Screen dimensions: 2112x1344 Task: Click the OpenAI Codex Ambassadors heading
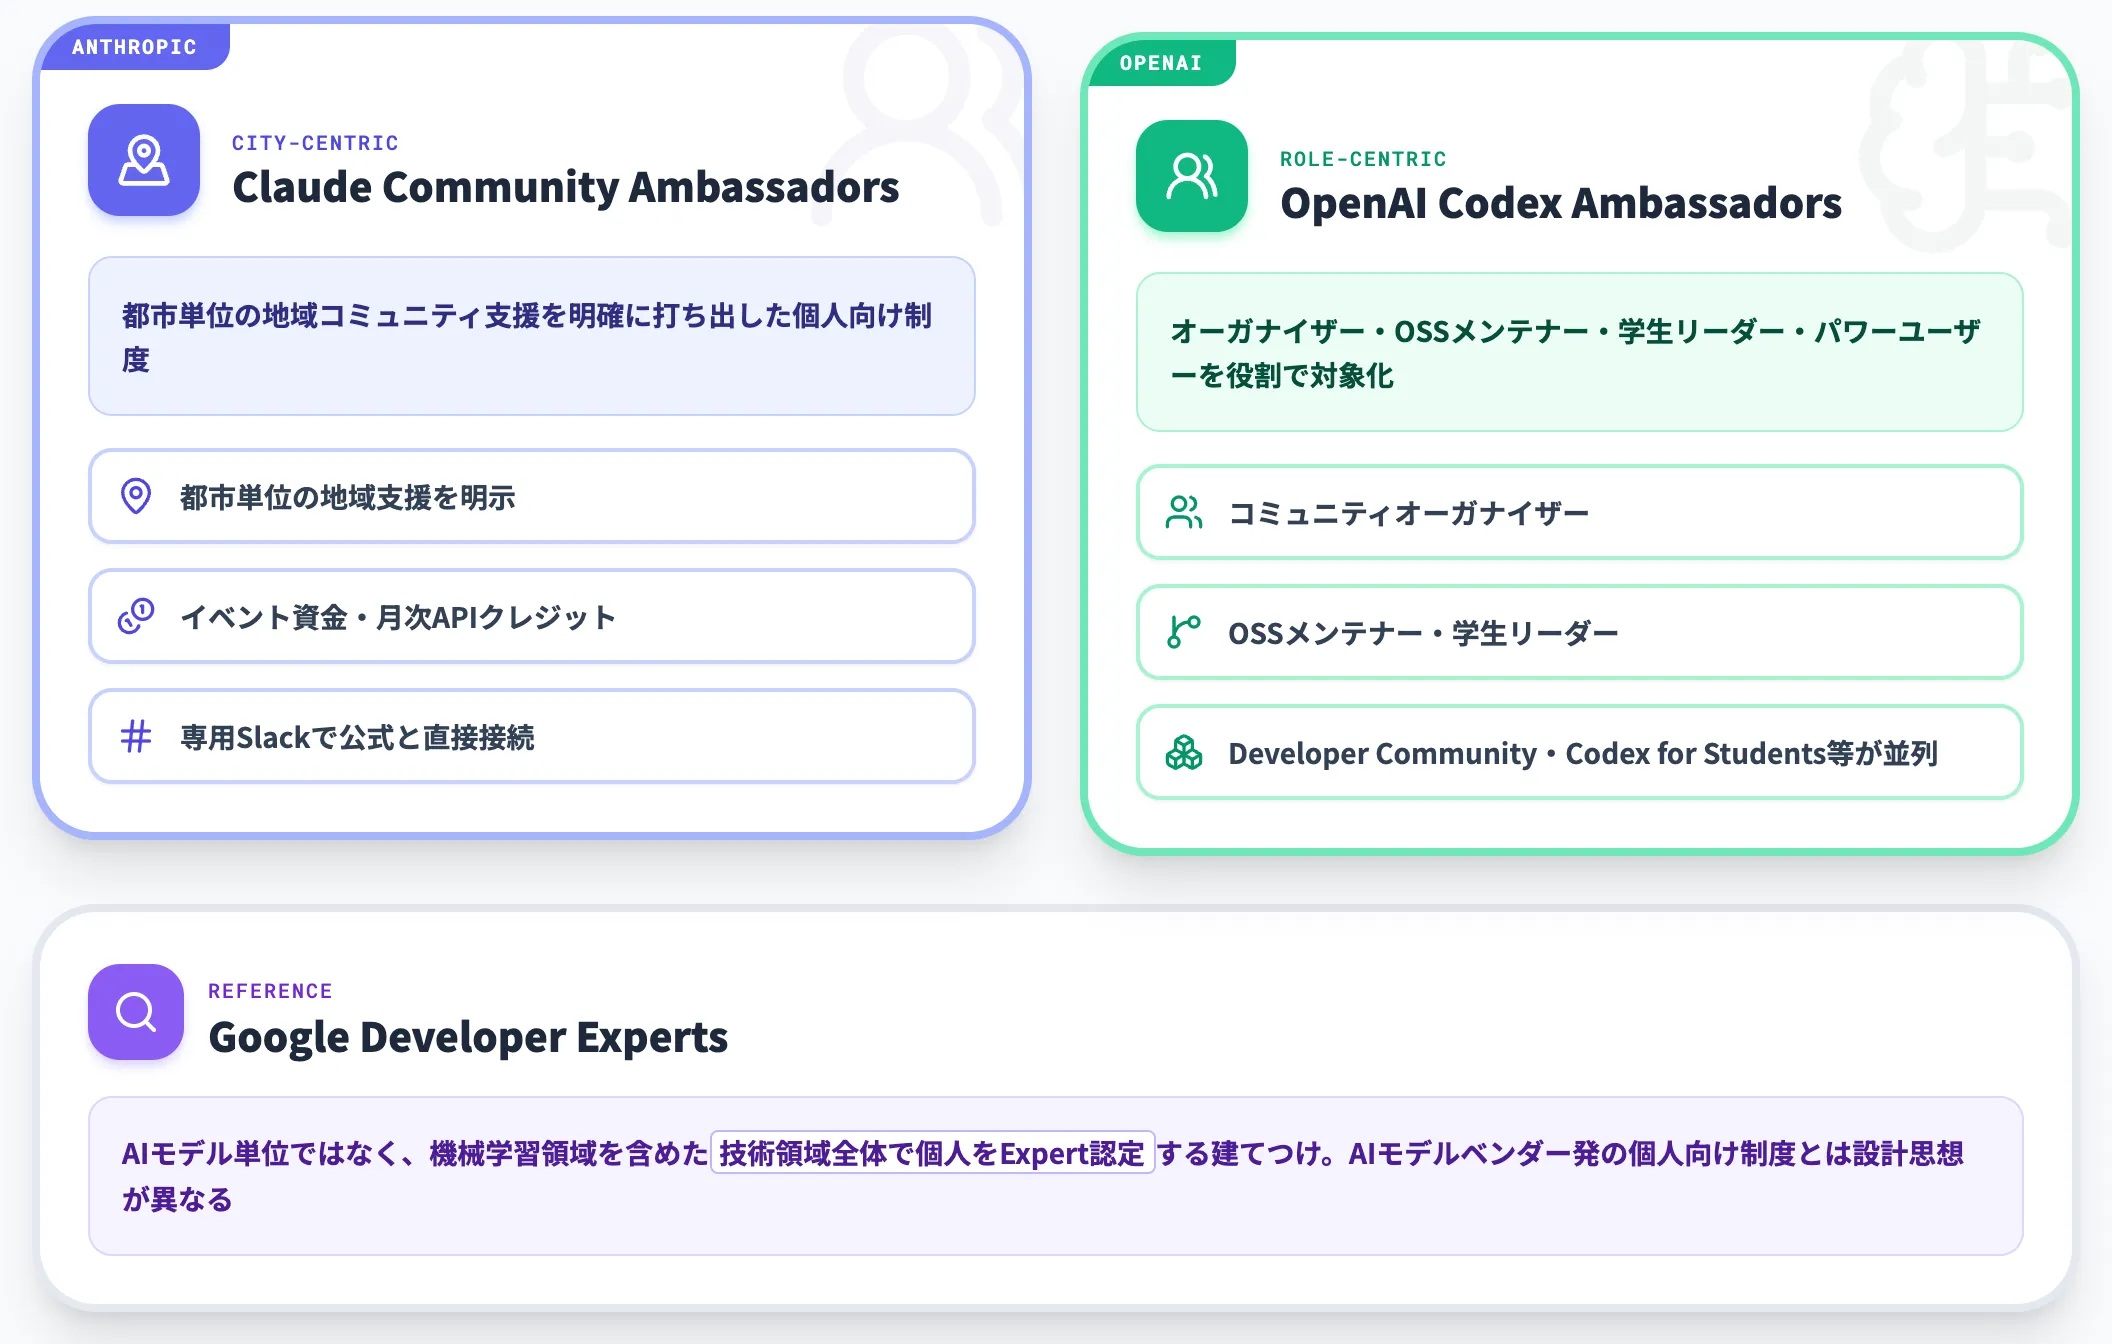click(x=1561, y=203)
